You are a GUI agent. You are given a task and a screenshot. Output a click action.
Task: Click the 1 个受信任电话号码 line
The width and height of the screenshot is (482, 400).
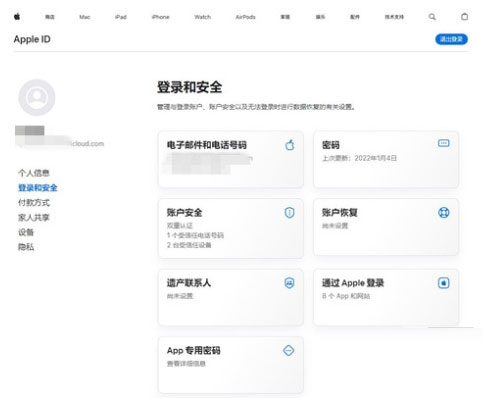pos(195,235)
